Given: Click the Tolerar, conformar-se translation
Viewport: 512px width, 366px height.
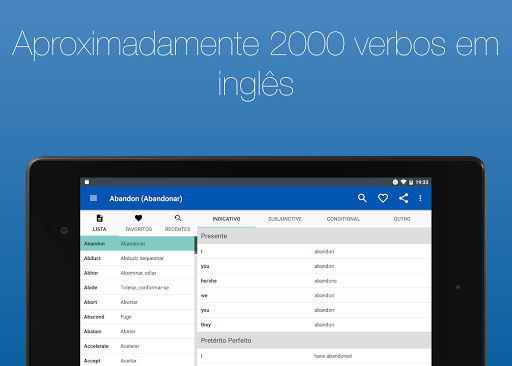Looking at the screenshot, I should [145, 287].
